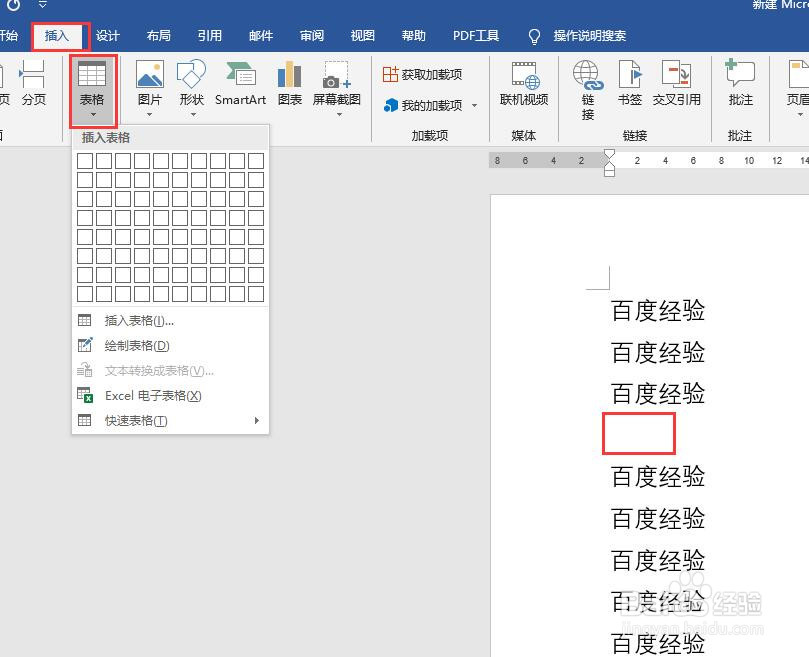The height and width of the screenshot is (657, 809).
Task: Click the Pictures (图片) icon
Action: pos(150,74)
